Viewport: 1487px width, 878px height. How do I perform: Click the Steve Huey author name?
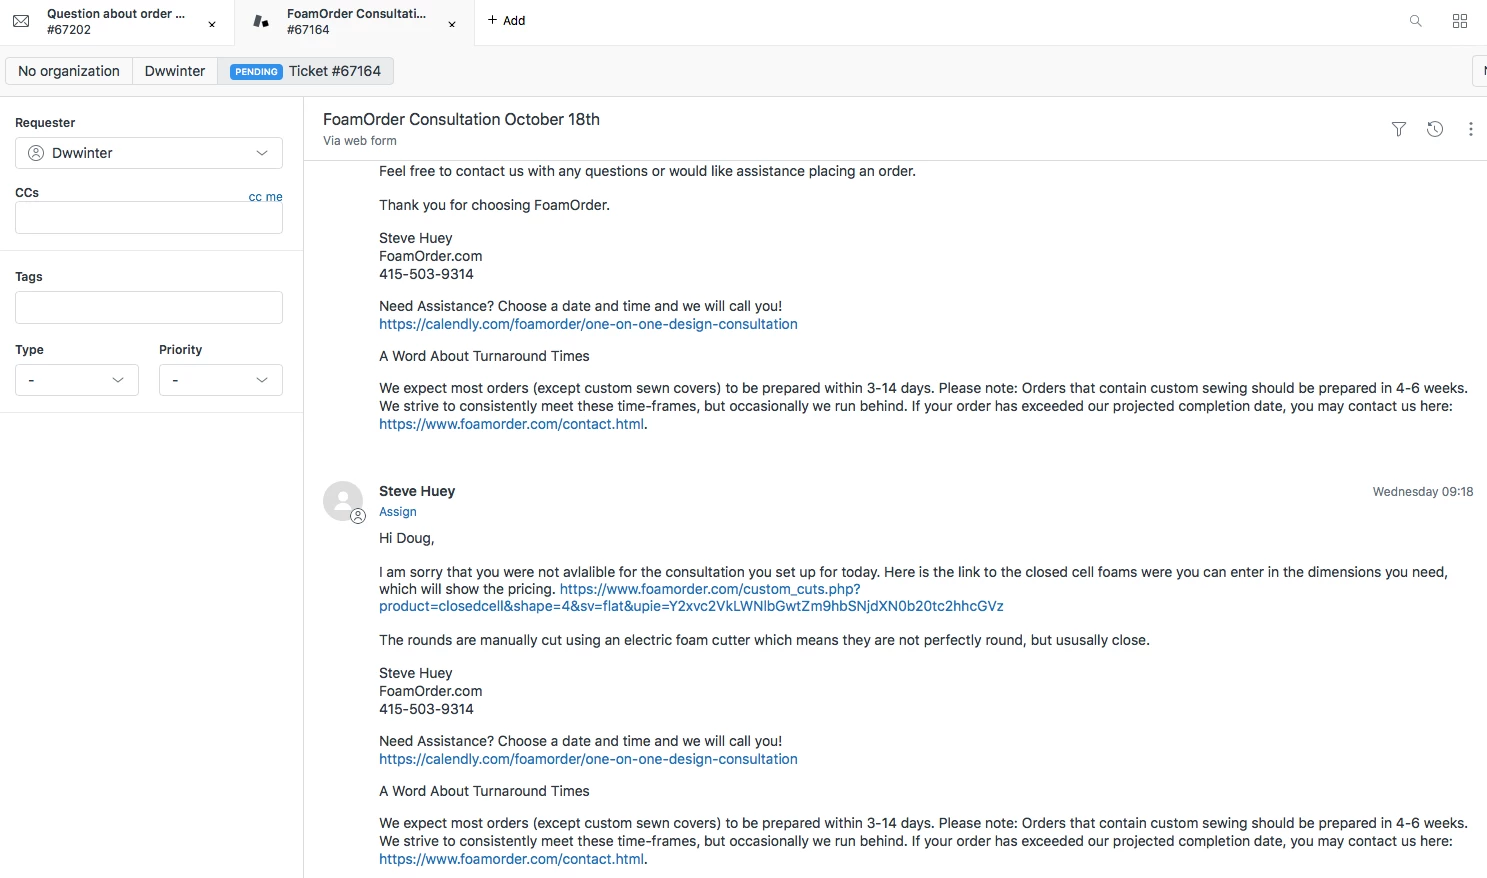point(417,491)
